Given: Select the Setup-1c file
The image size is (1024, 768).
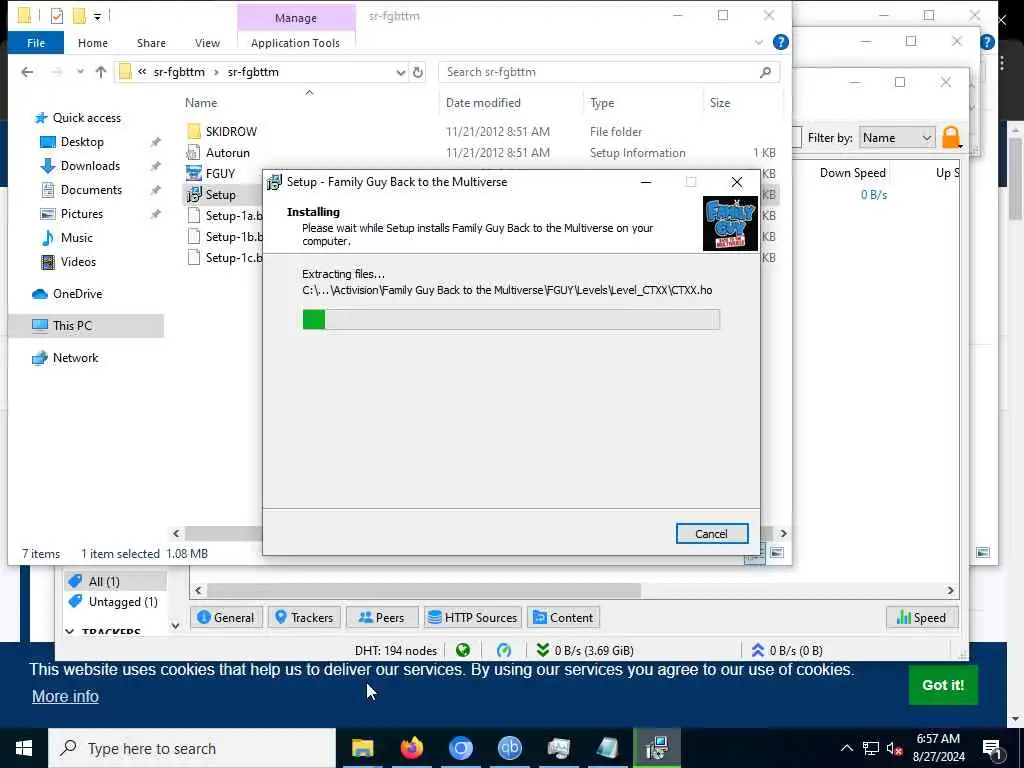Looking at the screenshot, I should [234, 257].
